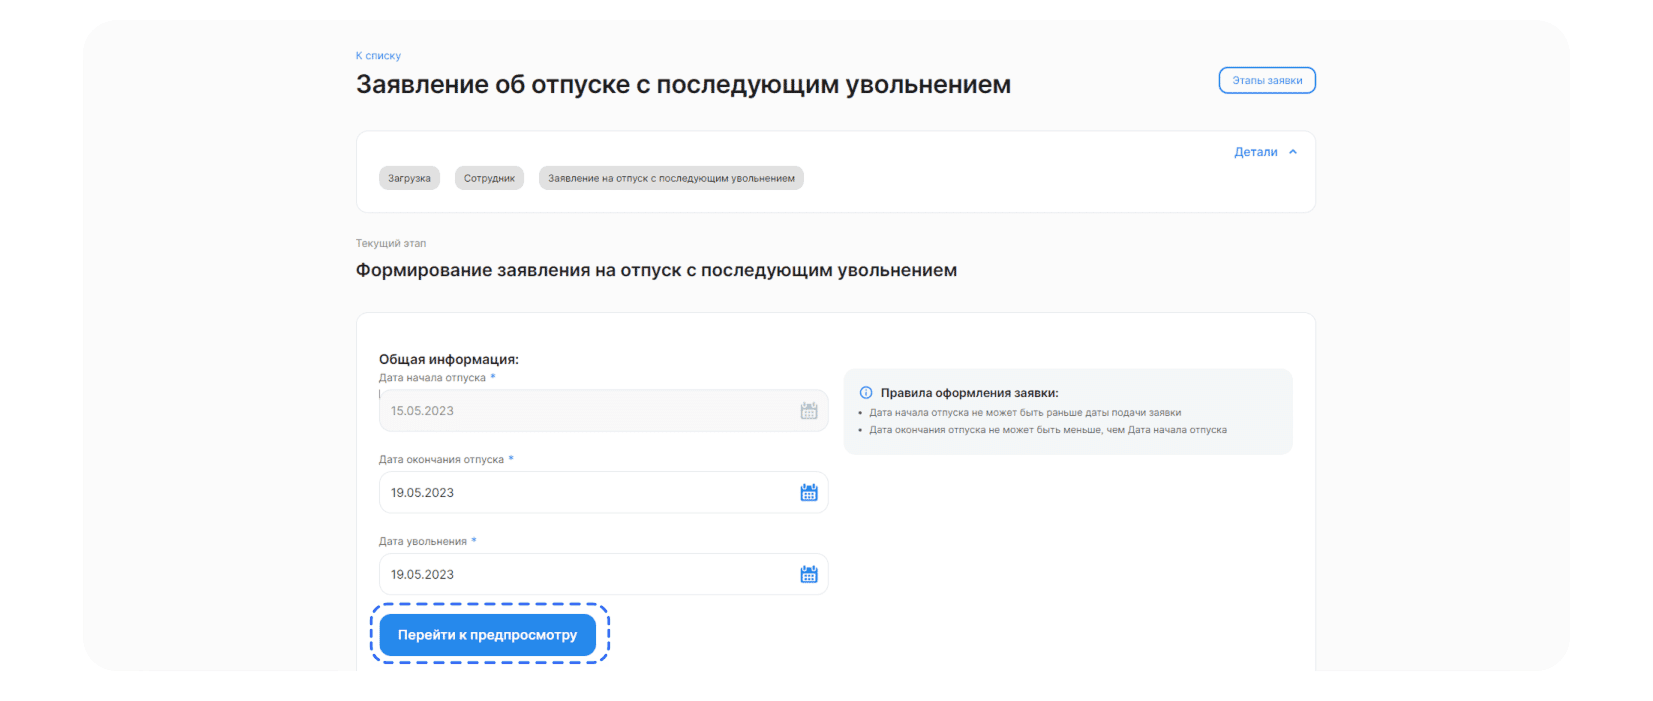Image resolution: width=1653 pixels, height=701 pixels.
Task: Focus the Дата увольнения input field
Action: click(585, 575)
